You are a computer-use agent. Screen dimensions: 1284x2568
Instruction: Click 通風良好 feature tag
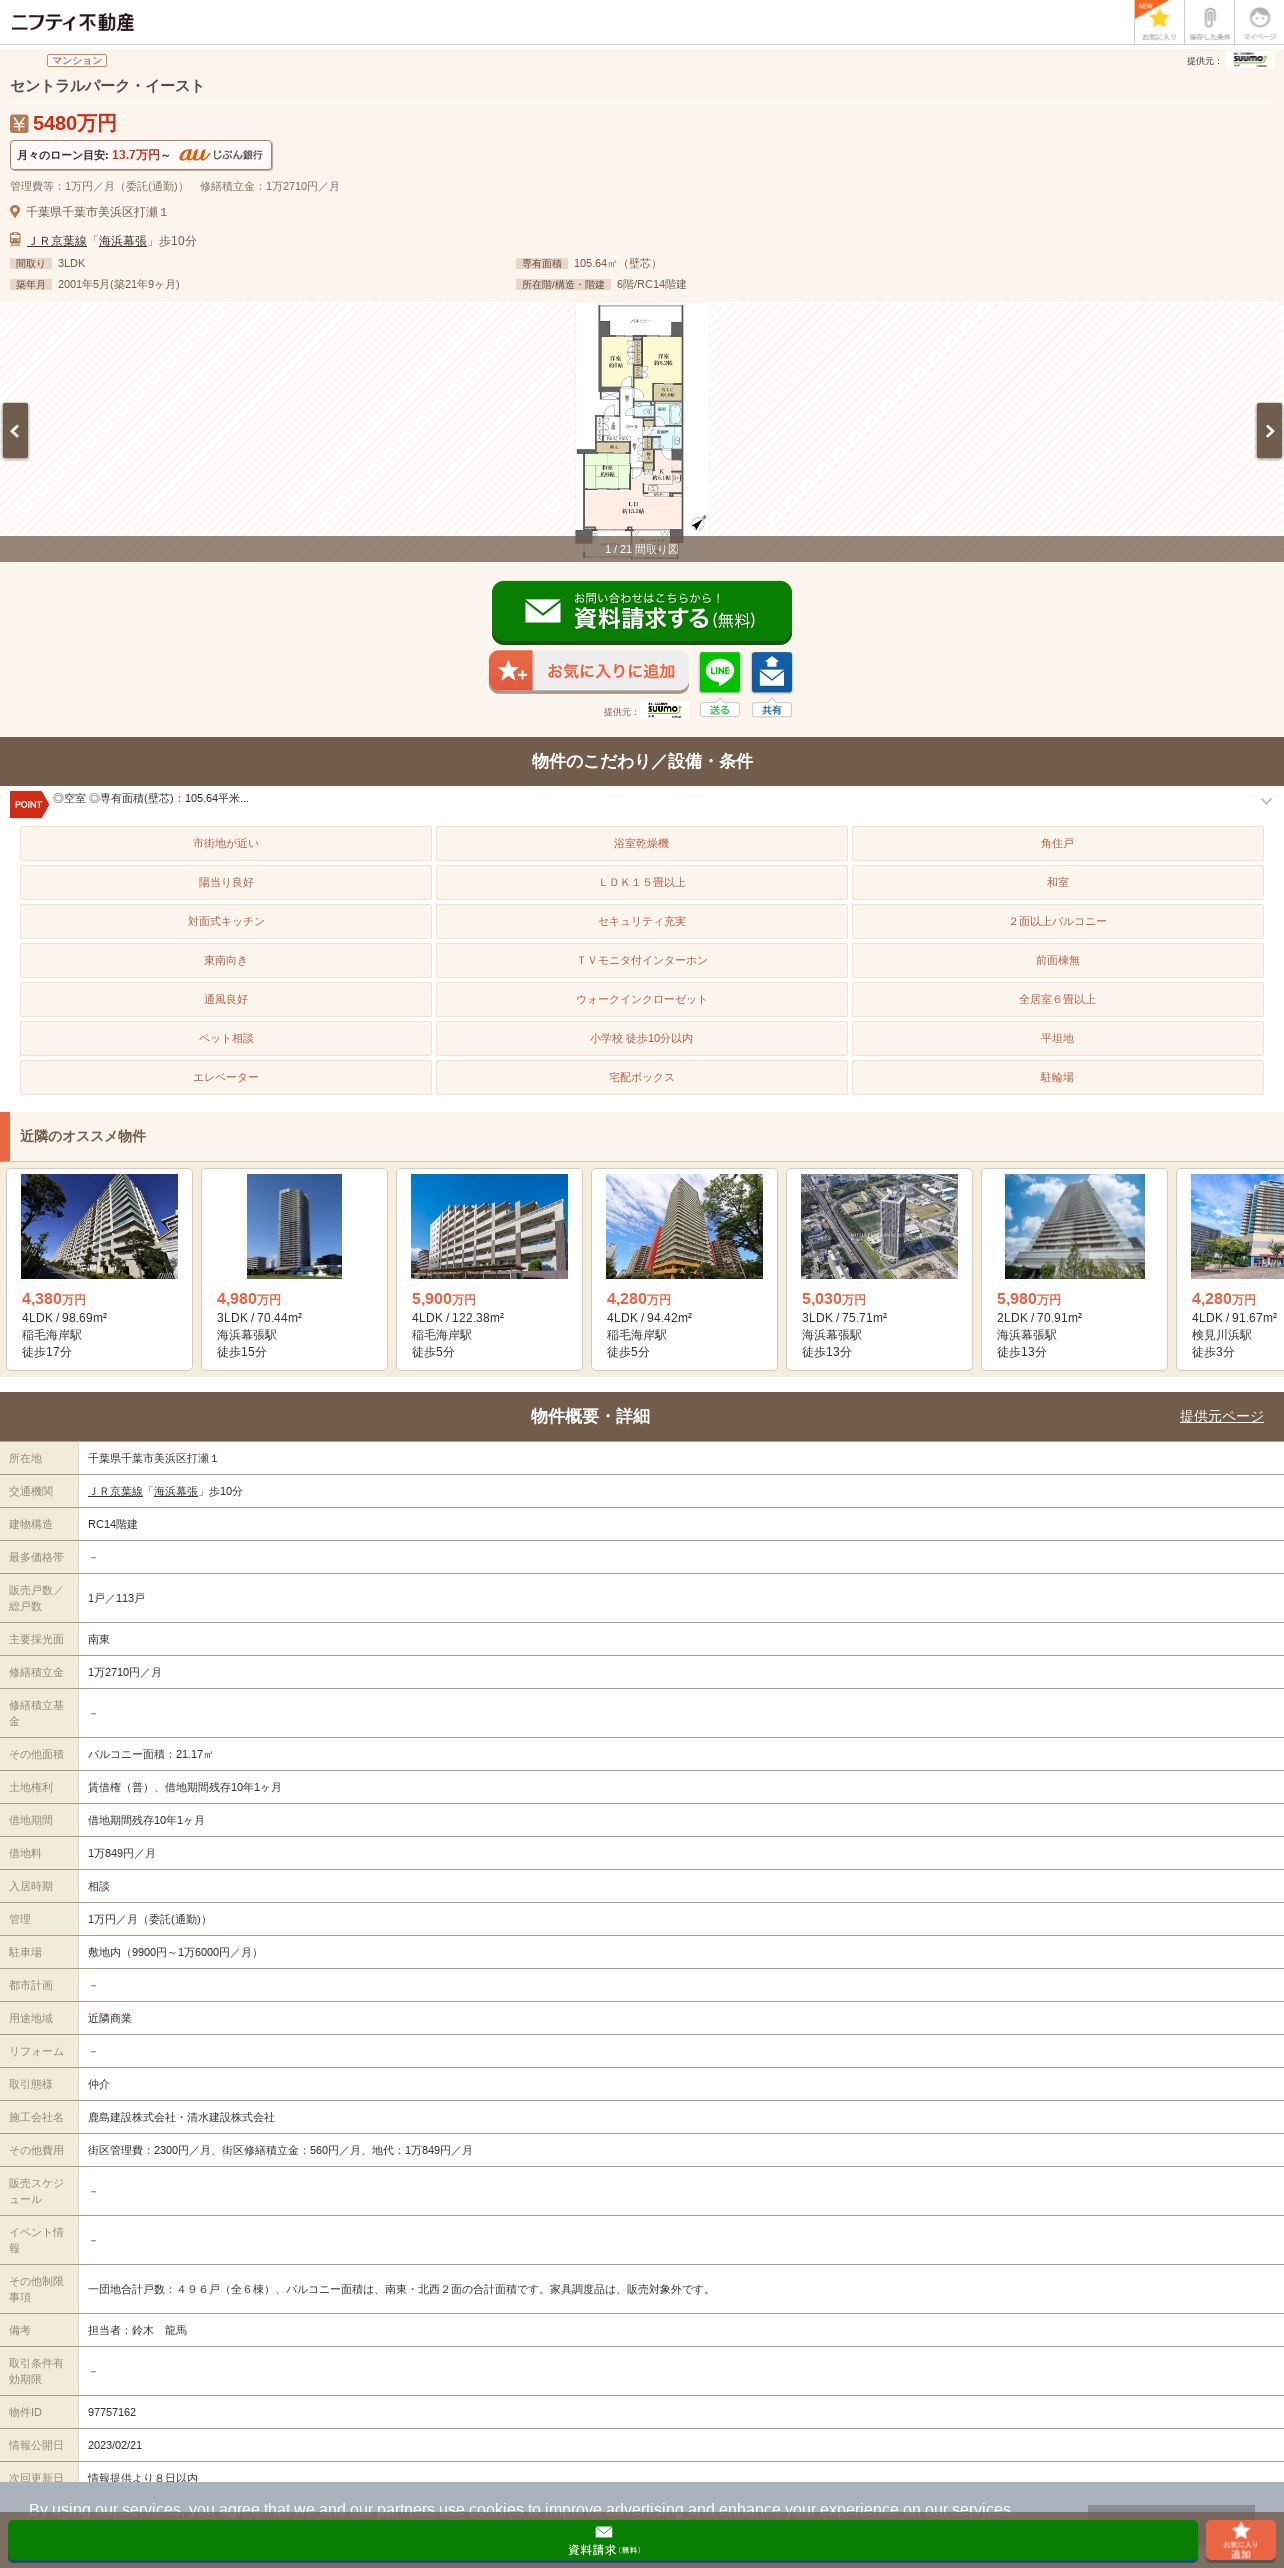click(x=226, y=1000)
